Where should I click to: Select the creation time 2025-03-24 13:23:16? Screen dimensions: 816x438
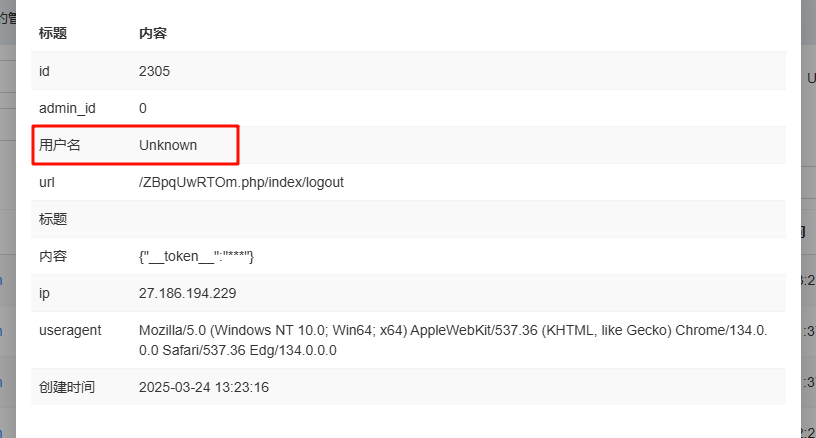pyautogui.click(x=203, y=388)
